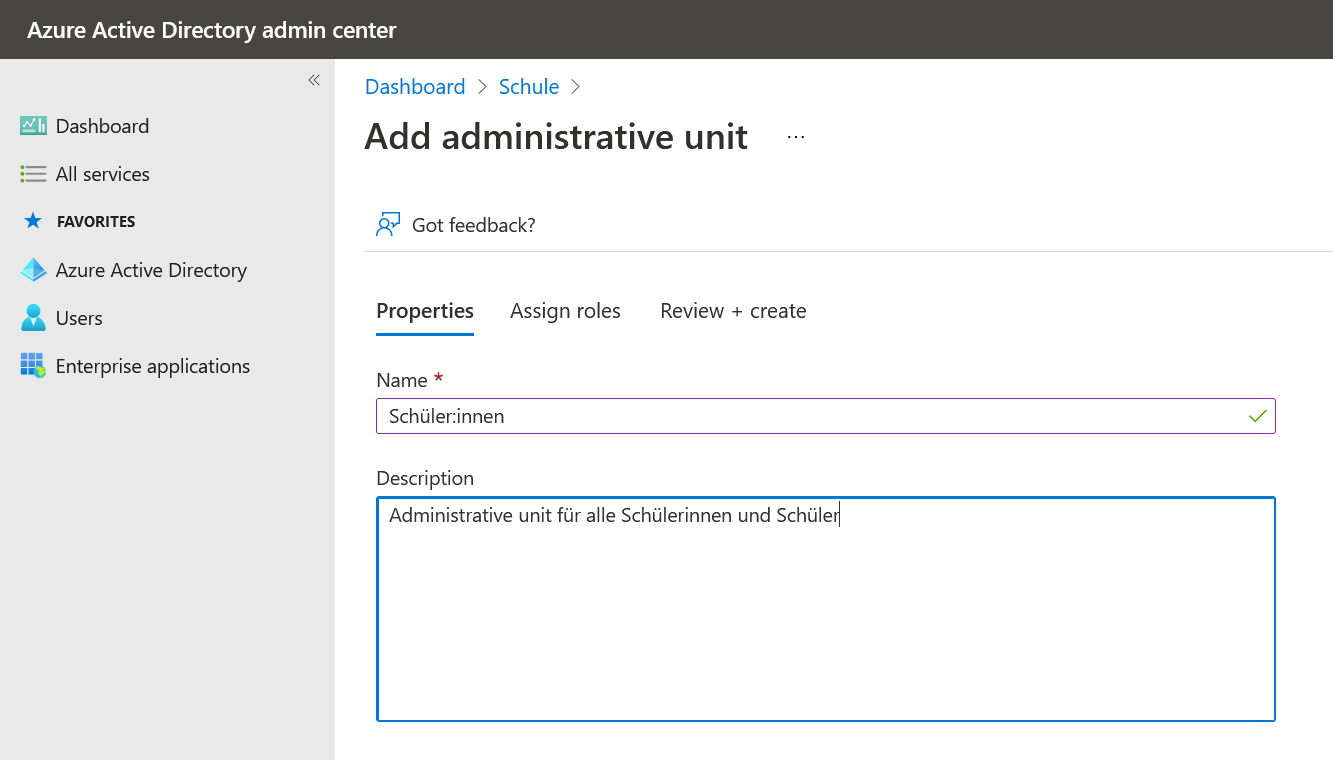Navigate to Schule in the breadcrumb
Image resolution: width=1333 pixels, height=760 pixels.
(529, 87)
